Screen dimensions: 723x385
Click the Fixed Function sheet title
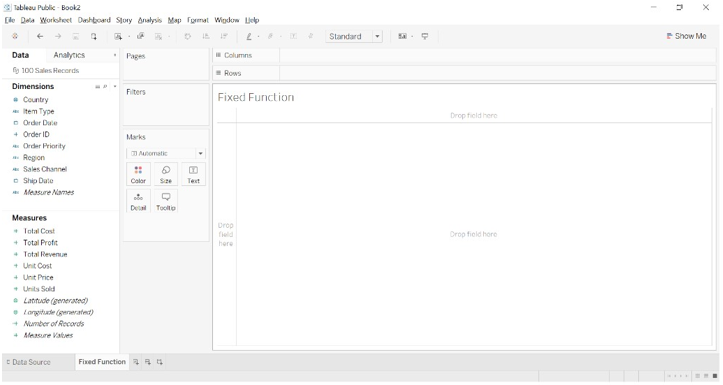(256, 97)
